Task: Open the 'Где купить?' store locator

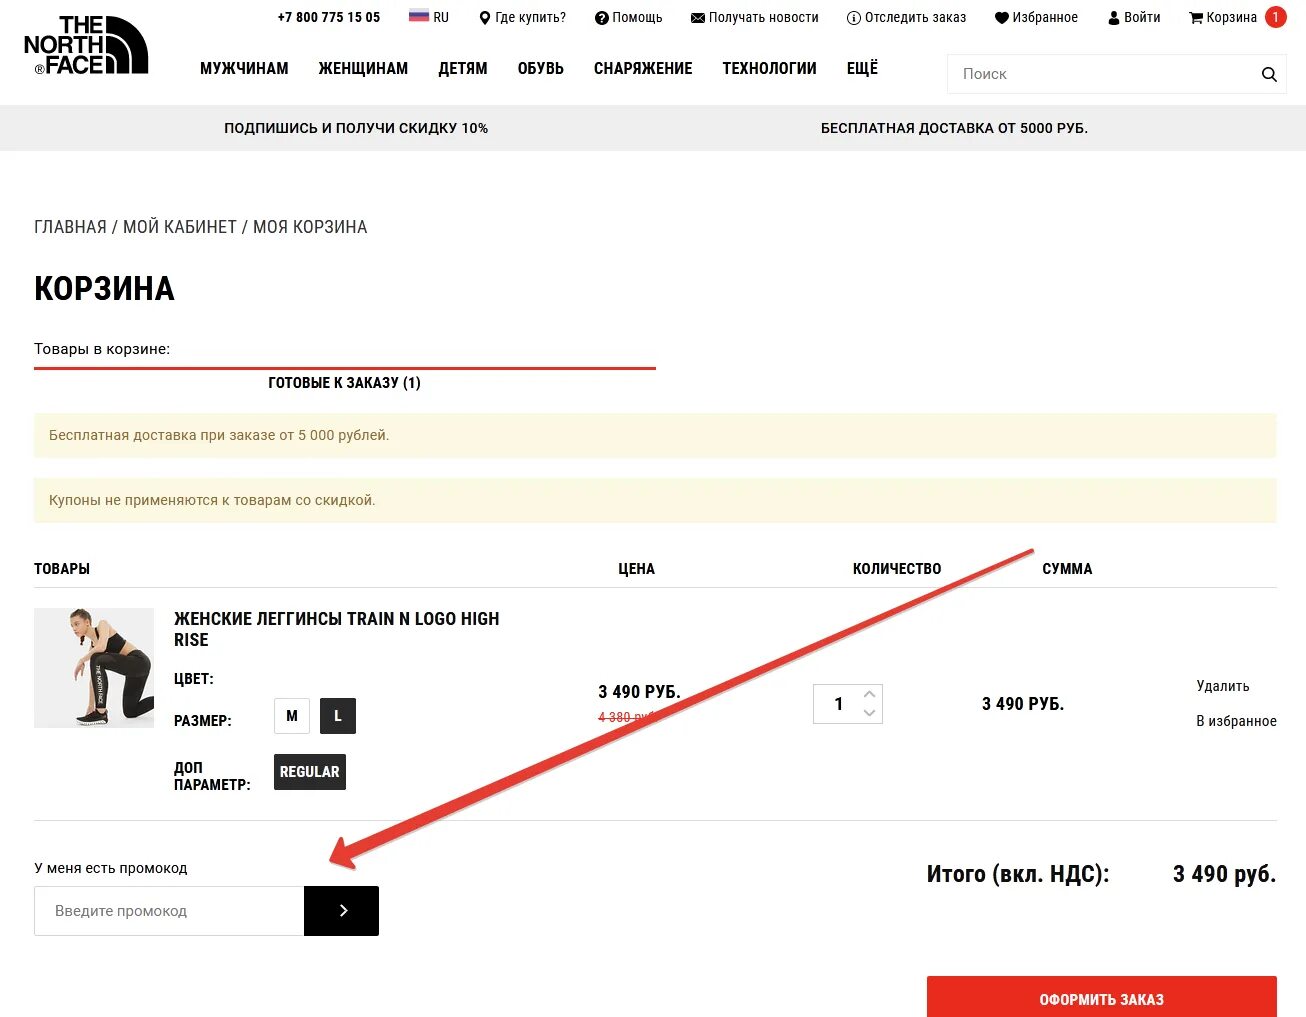Action: [x=522, y=17]
